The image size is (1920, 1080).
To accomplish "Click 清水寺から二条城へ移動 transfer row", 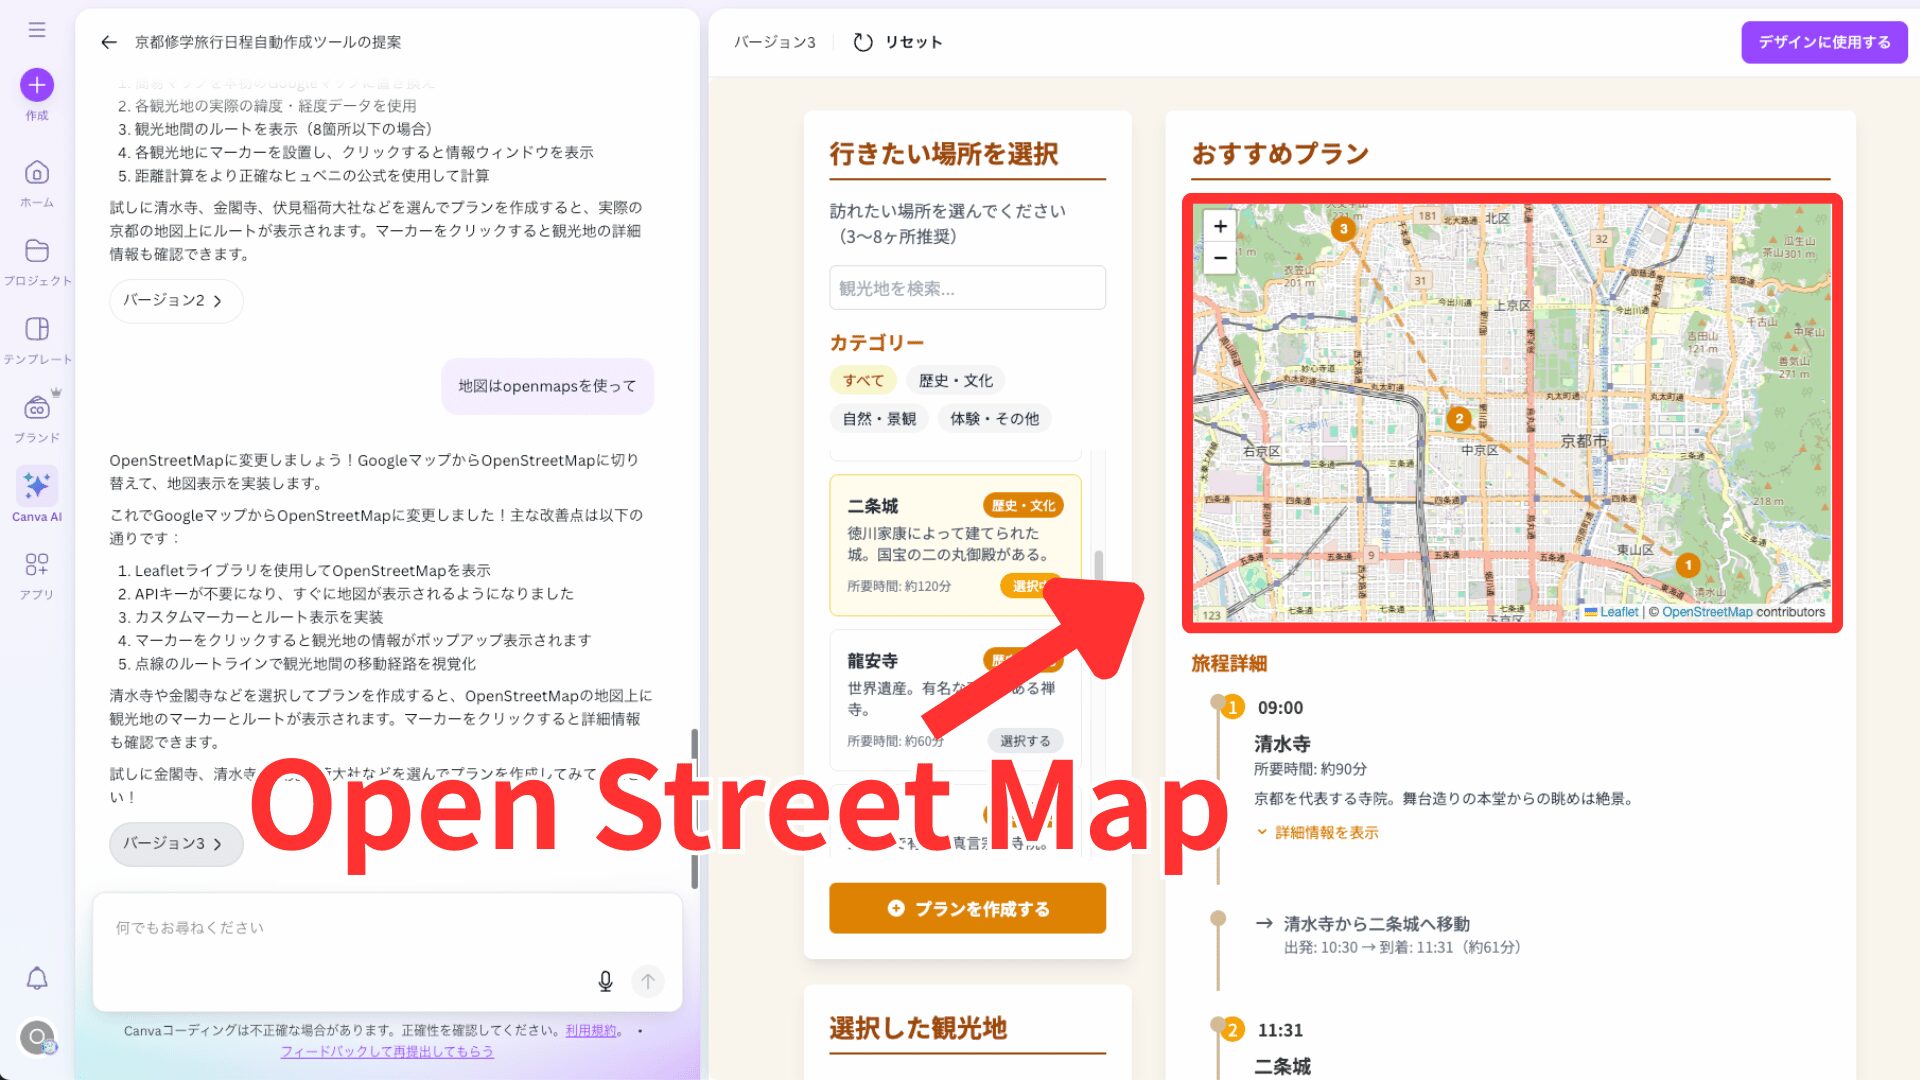I will [1377, 924].
